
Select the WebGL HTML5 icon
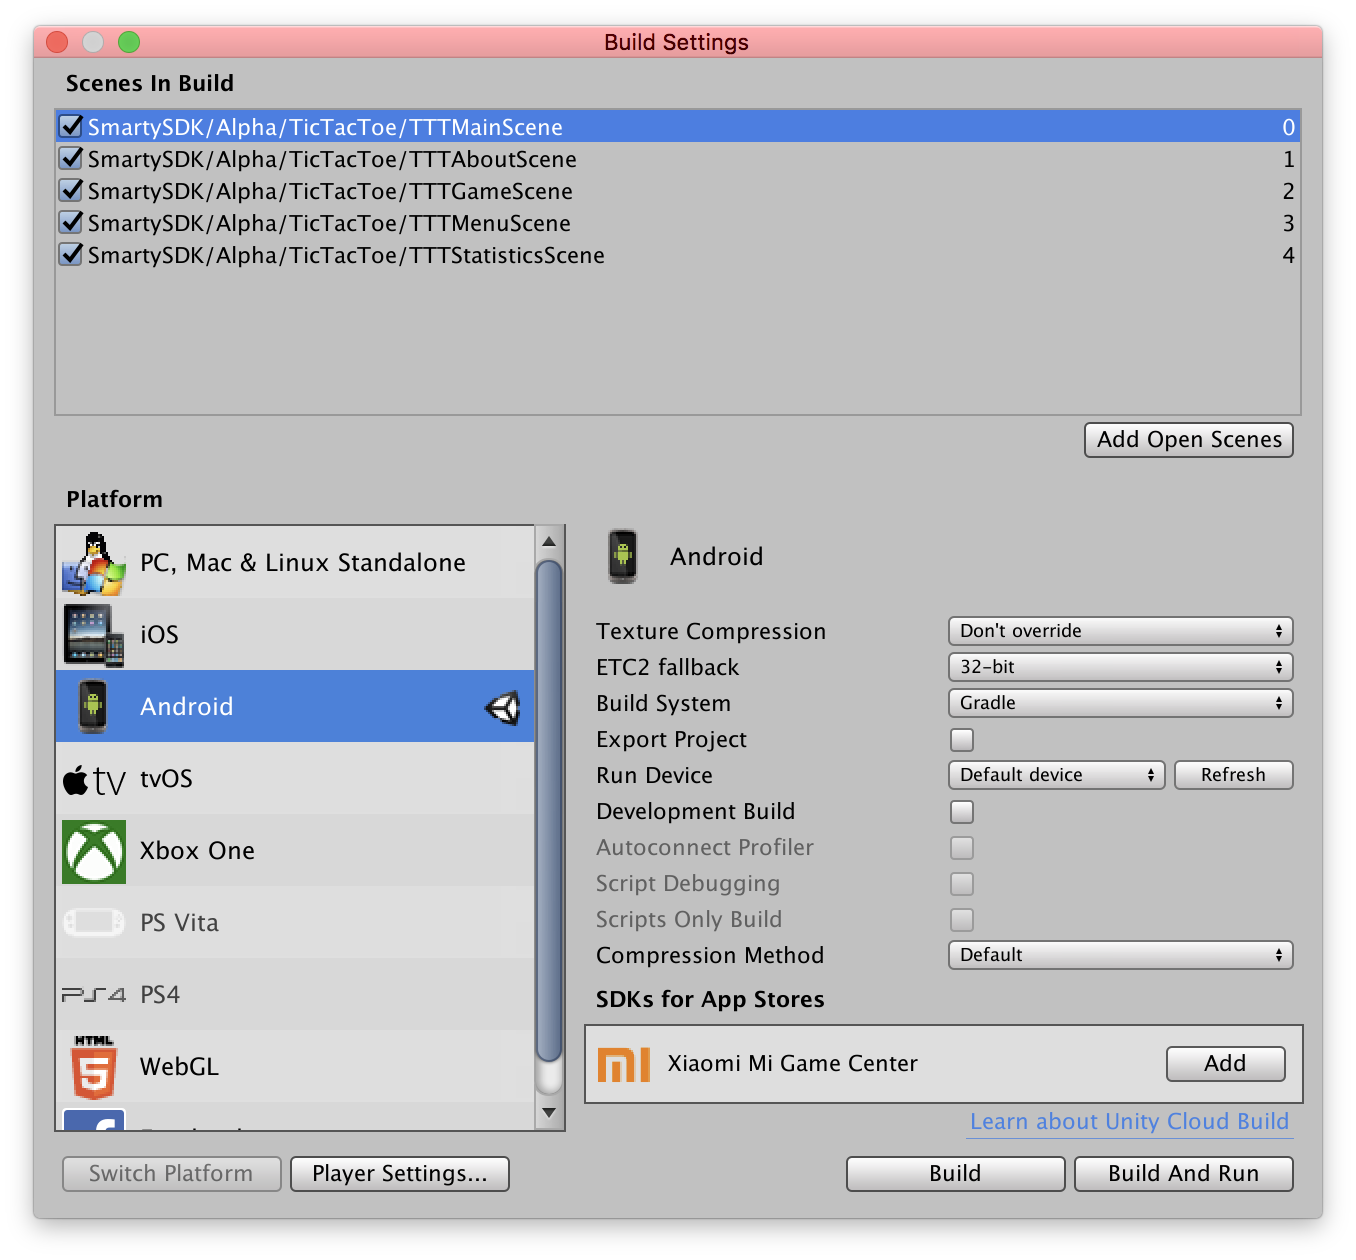point(93,1066)
